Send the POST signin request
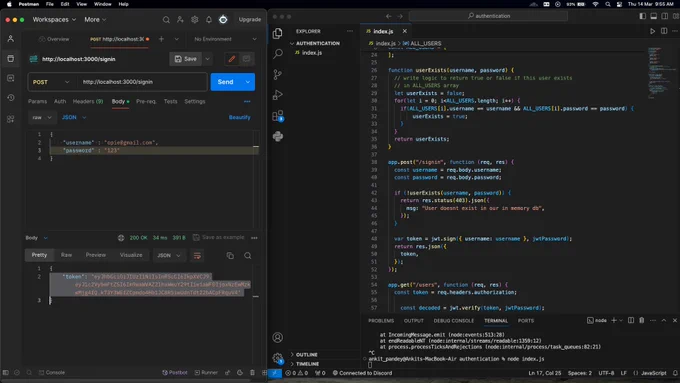The width and height of the screenshot is (680, 383). click(226, 82)
